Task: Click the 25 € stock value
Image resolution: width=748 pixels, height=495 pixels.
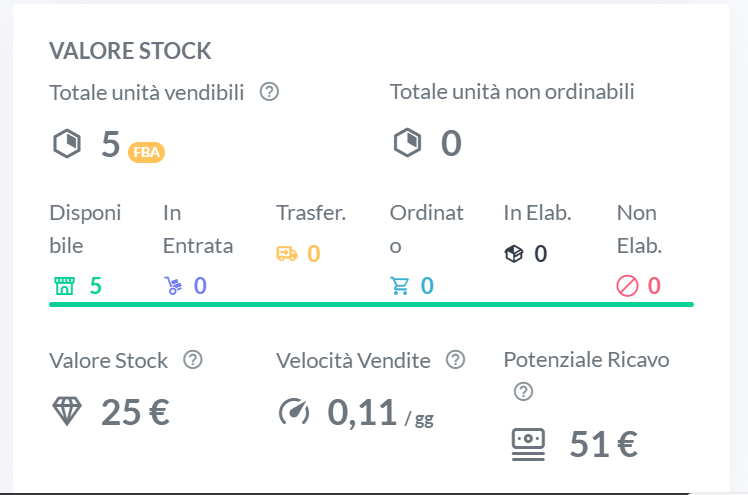Action: point(135,412)
